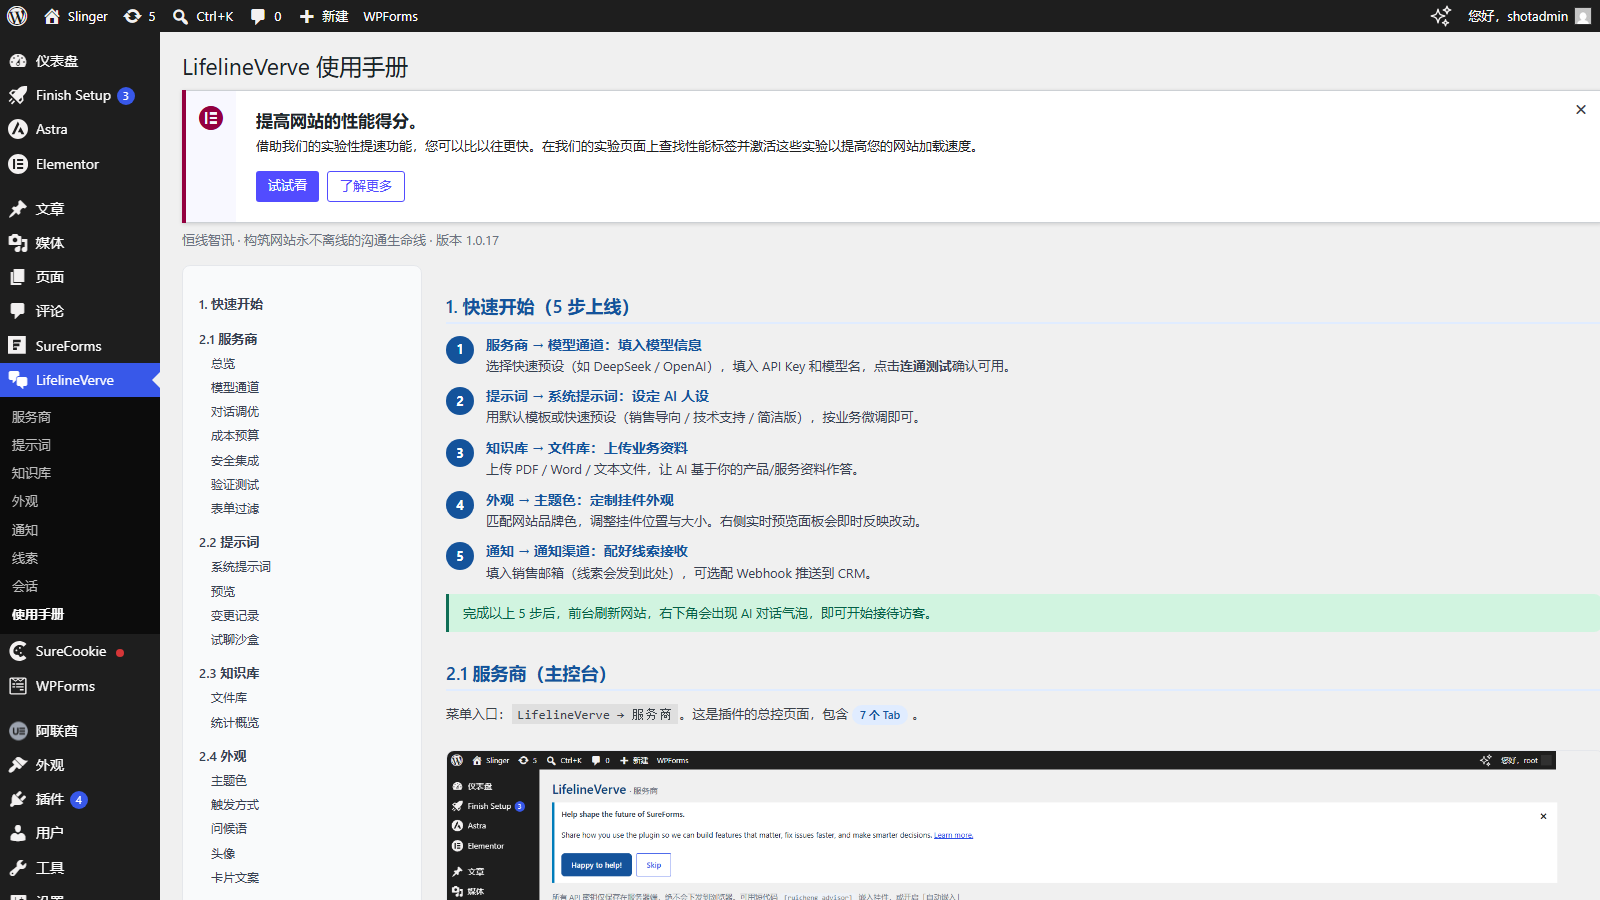Click the plus icon for 新建

pyautogui.click(x=307, y=16)
